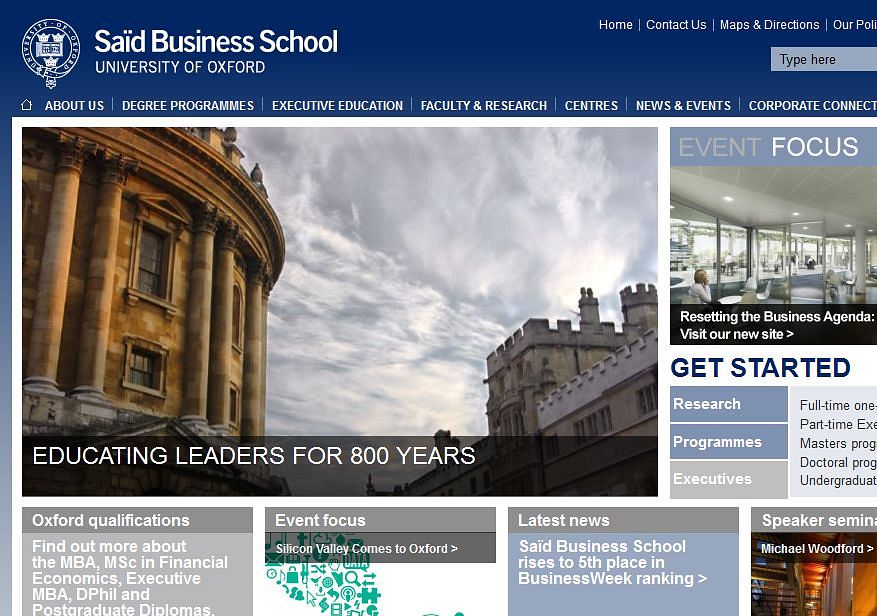Open the Maps & Directions link
The width and height of the screenshot is (877, 616).
point(770,25)
